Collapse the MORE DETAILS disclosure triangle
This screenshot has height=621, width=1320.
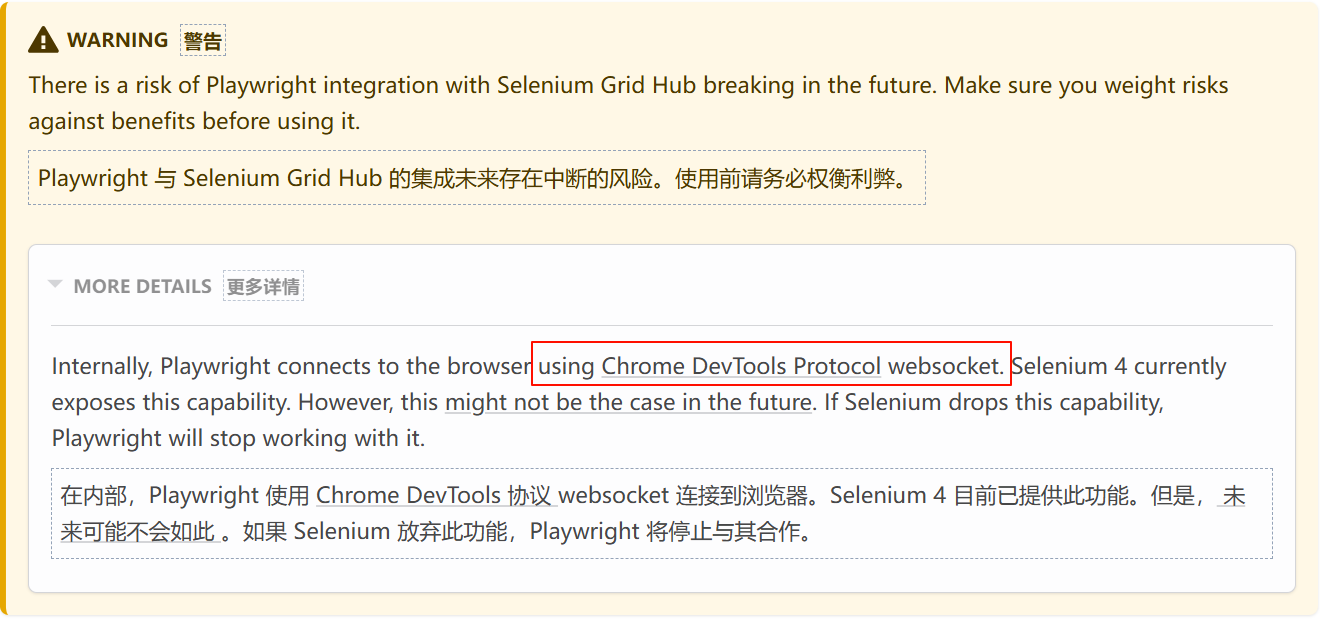[x=55, y=285]
